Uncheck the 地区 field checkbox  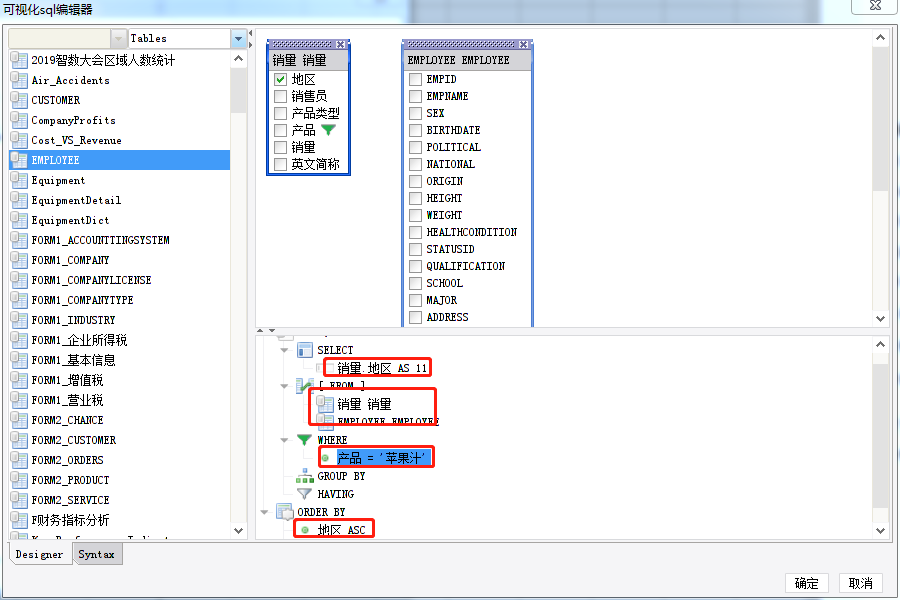pos(281,79)
